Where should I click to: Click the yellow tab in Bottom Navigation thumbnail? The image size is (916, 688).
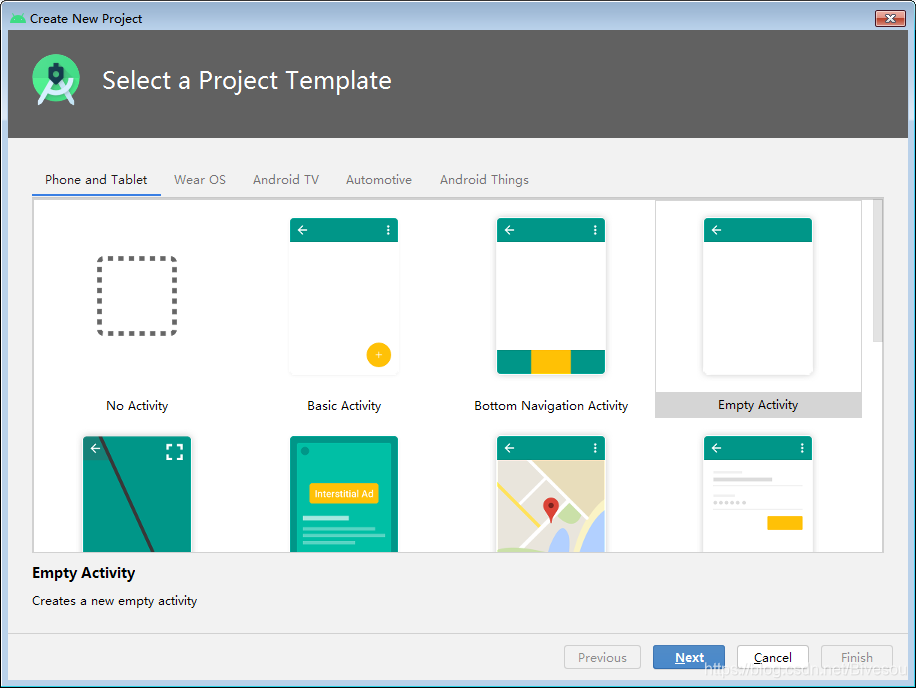[x=551, y=362]
